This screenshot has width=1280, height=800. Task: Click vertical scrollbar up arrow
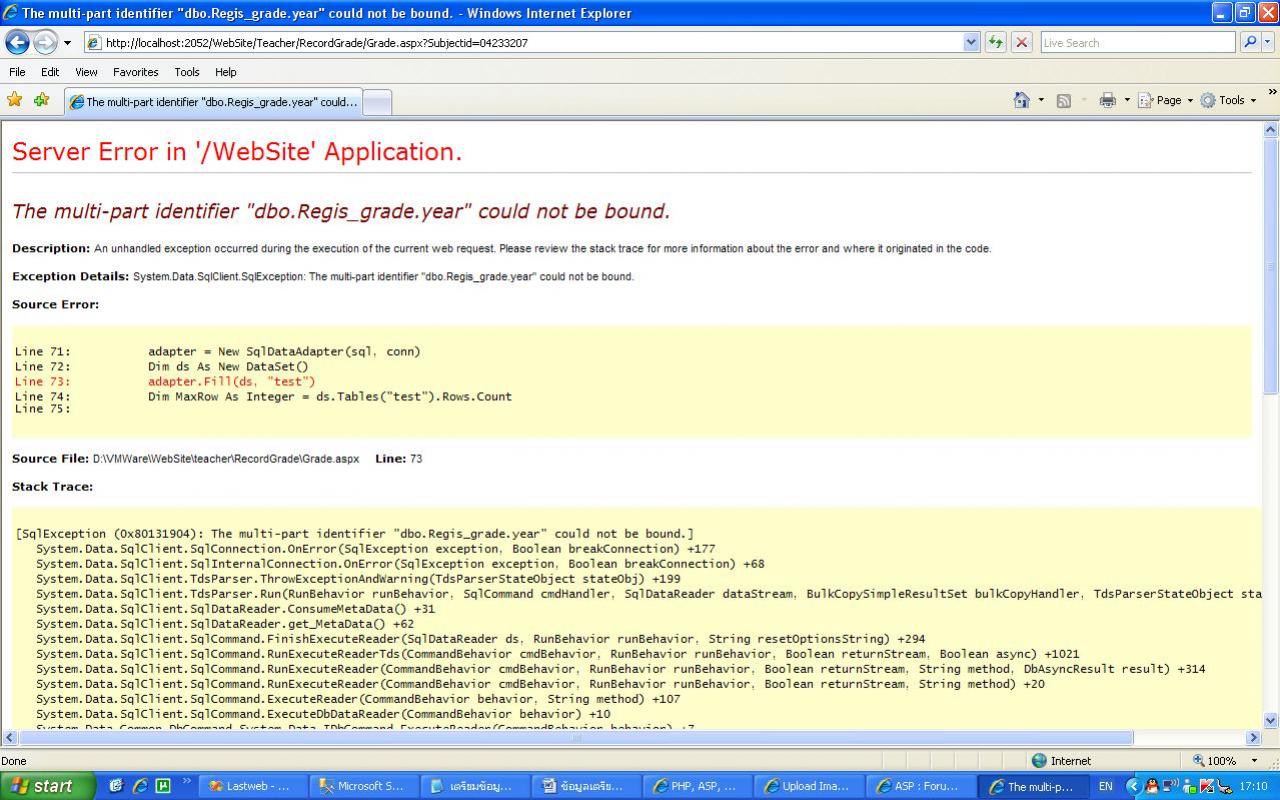pyautogui.click(x=1271, y=129)
